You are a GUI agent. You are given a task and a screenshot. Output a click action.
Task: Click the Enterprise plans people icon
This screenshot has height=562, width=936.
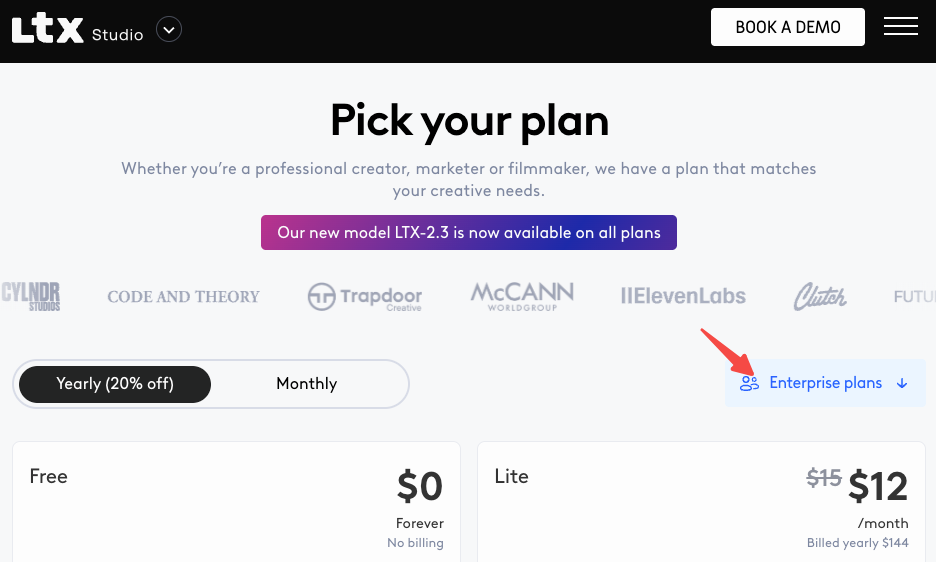[x=749, y=383]
